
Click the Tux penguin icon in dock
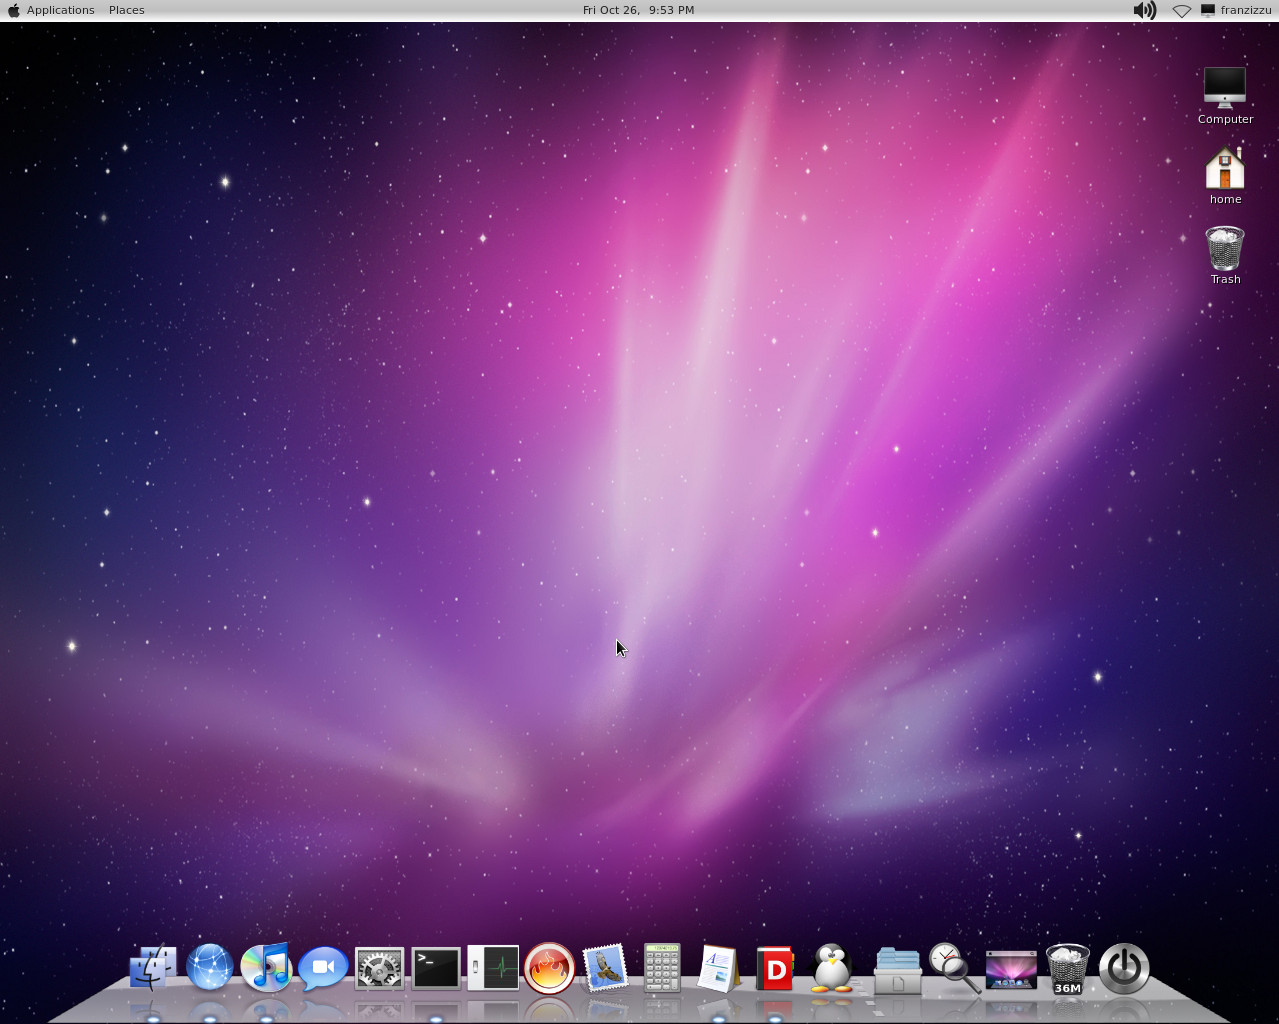(832, 968)
